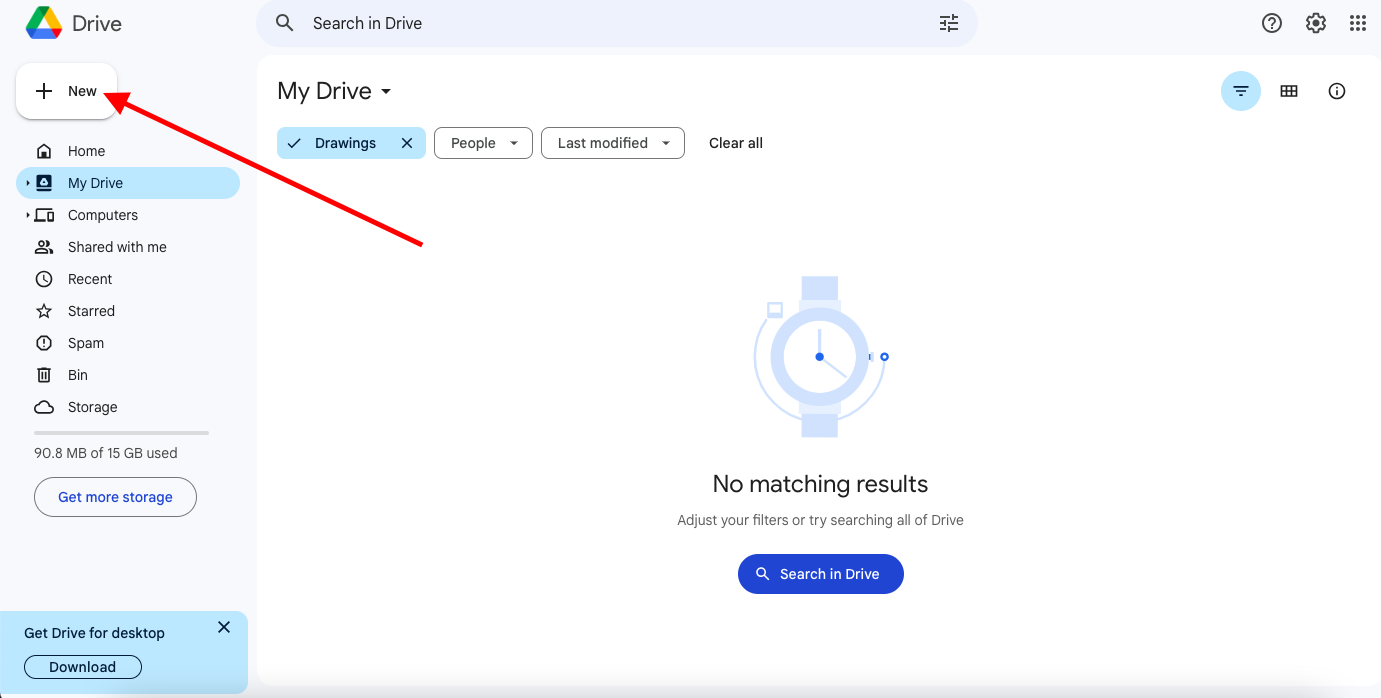Click Get more storage

[x=115, y=497]
